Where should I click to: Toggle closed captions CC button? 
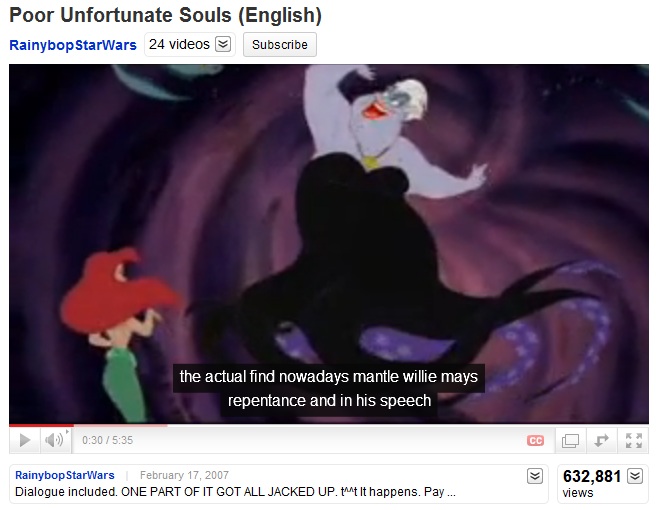tap(535, 441)
